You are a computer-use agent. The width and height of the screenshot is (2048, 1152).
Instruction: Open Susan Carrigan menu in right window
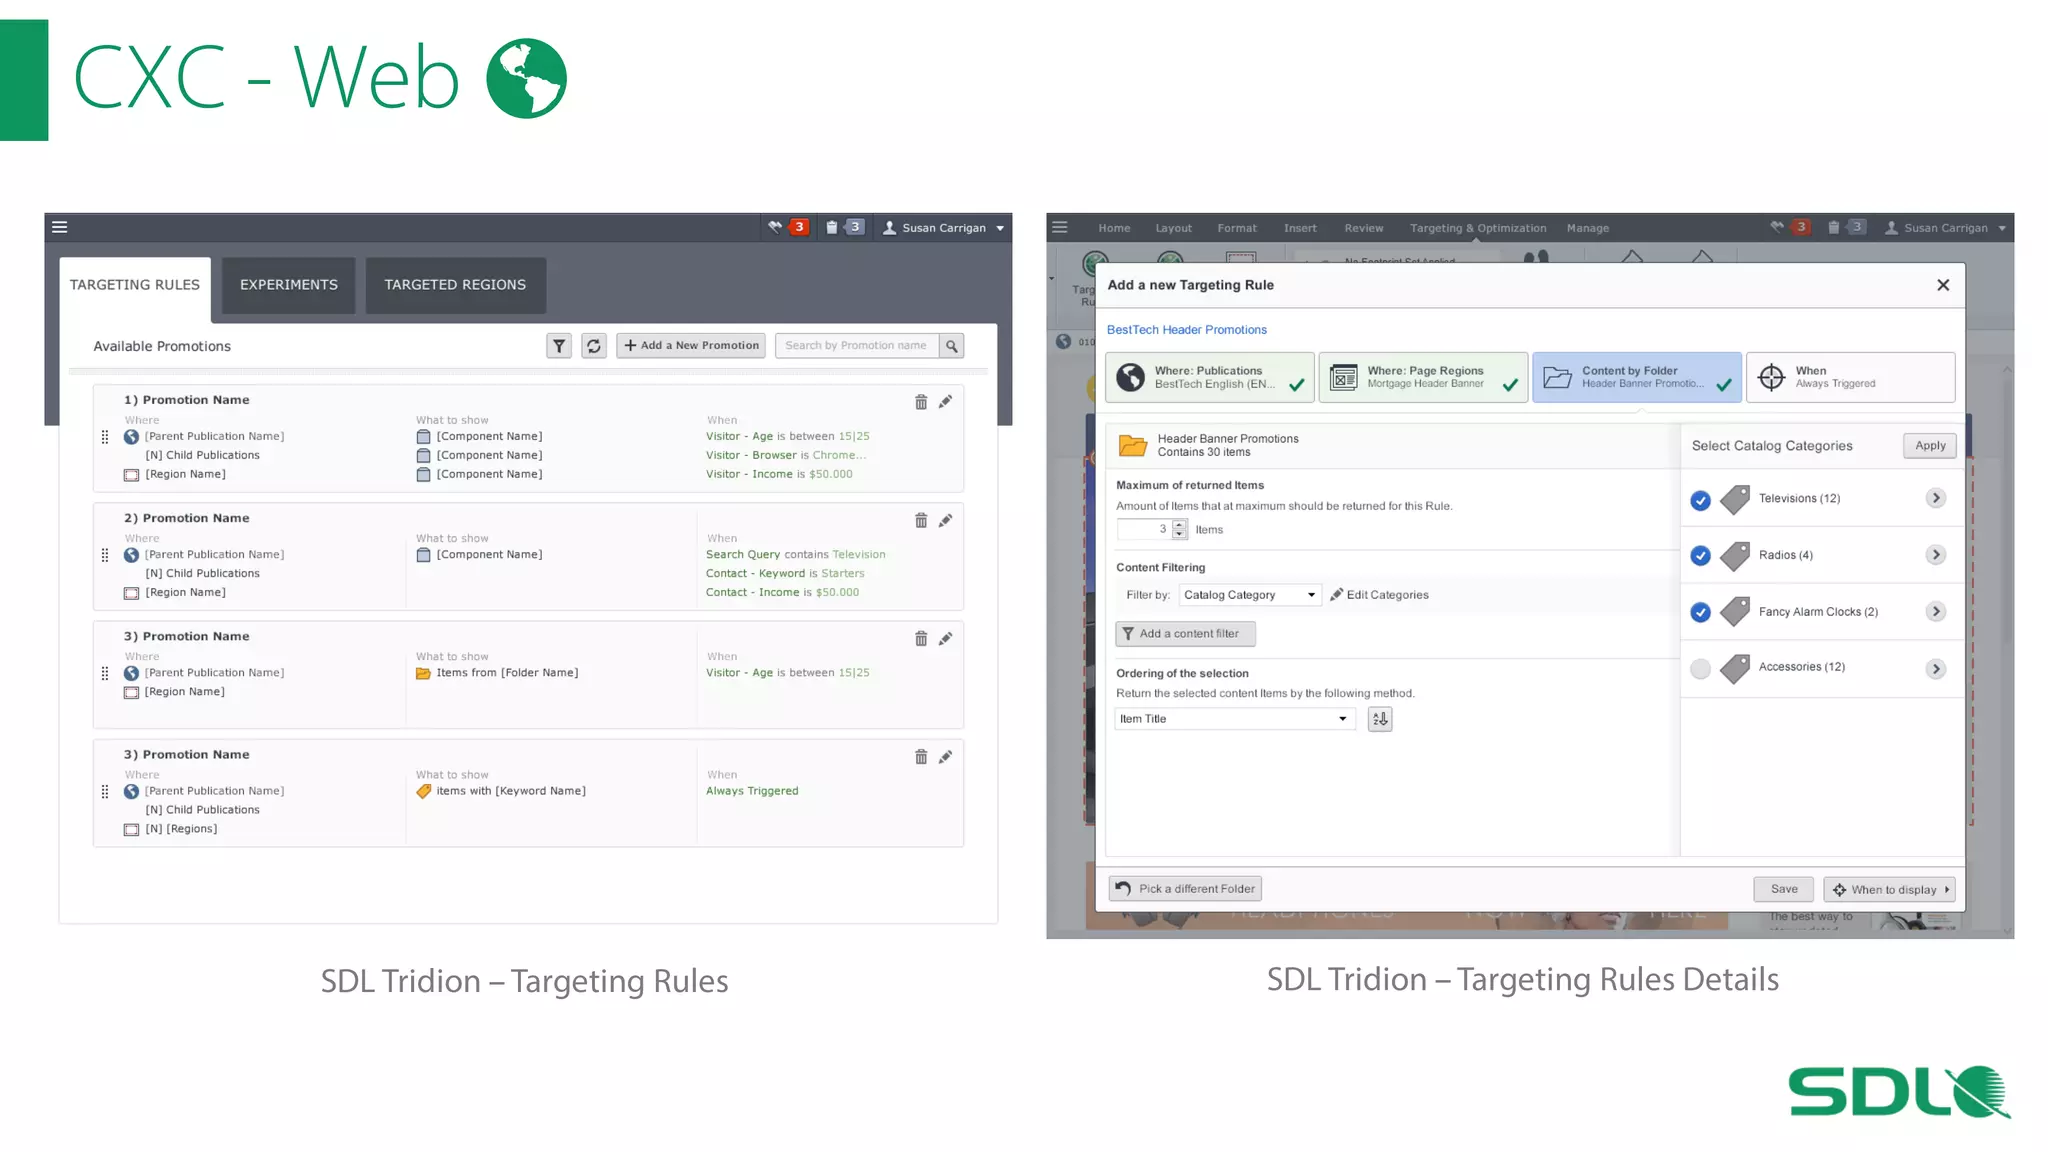click(1946, 228)
